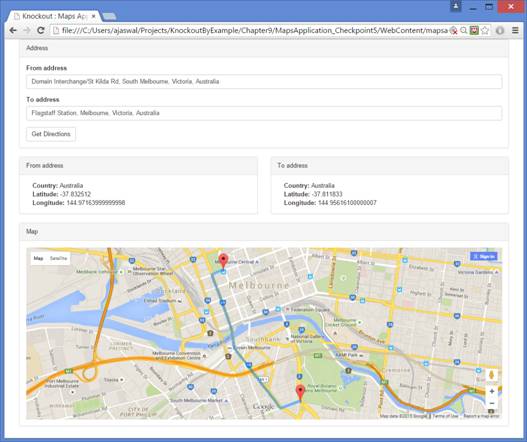
Task: Click the To address input field
Action: pos(264,113)
